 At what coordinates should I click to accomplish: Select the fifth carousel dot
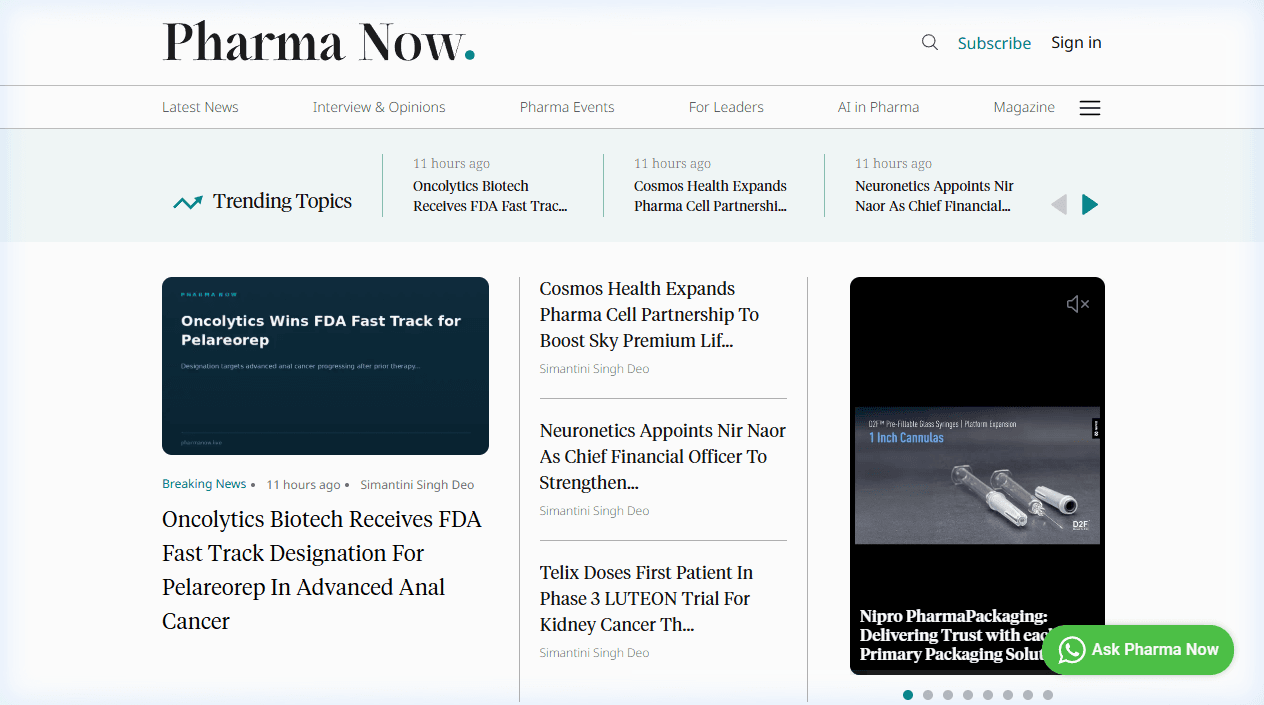[x=988, y=695]
